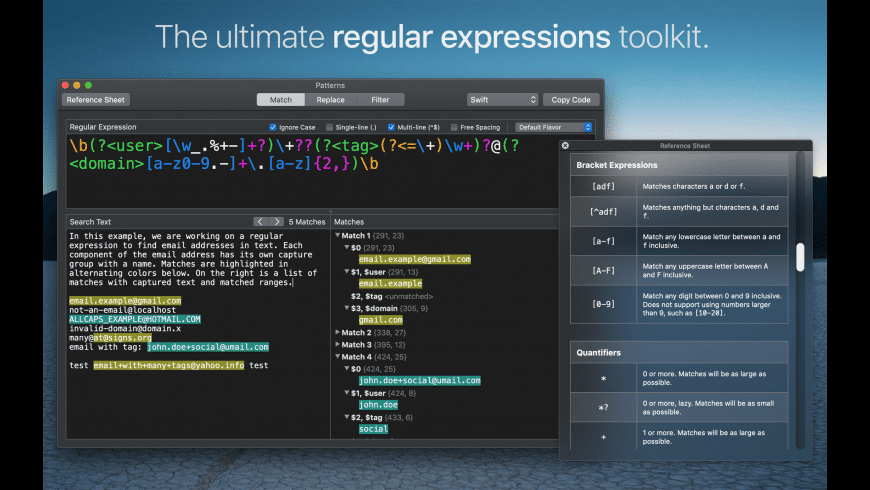This screenshot has height=490, width=870.
Task: Collapse $1, $user under Match 4
Action: [x=347, y=393]
